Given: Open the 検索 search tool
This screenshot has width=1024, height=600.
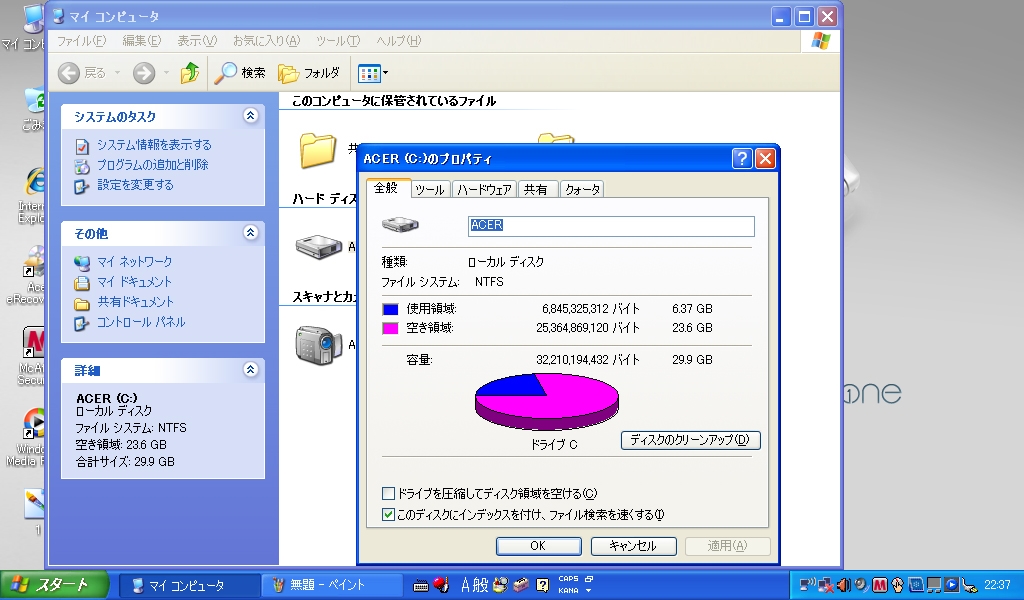Looking at the screenshot, I should (x=240, y=73).
